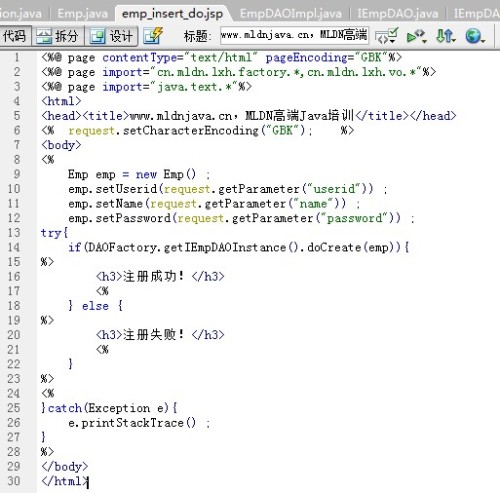Image resolution: width=500 pixels, height=493 pixels.
Task: Click line number 25 in the gutter
Action: pyautogui.click(x=14, y=408)
